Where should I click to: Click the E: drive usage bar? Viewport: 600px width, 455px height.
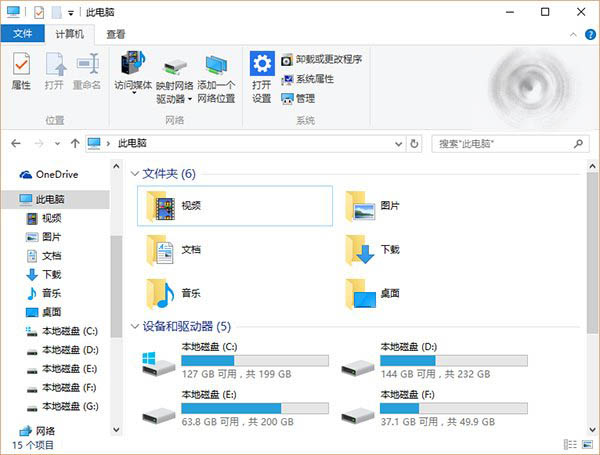(x=255, y=408)
